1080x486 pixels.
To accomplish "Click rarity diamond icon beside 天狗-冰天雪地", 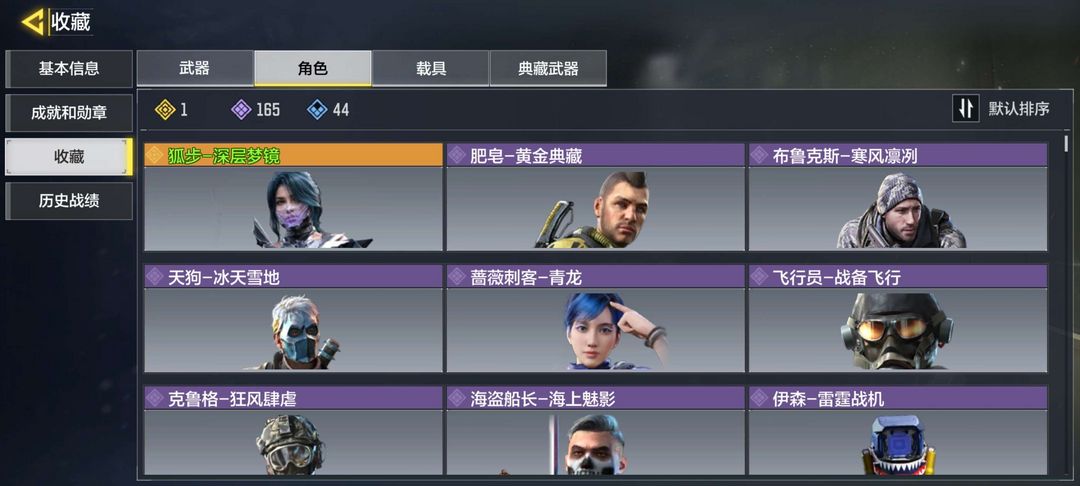I will [154, 277].
